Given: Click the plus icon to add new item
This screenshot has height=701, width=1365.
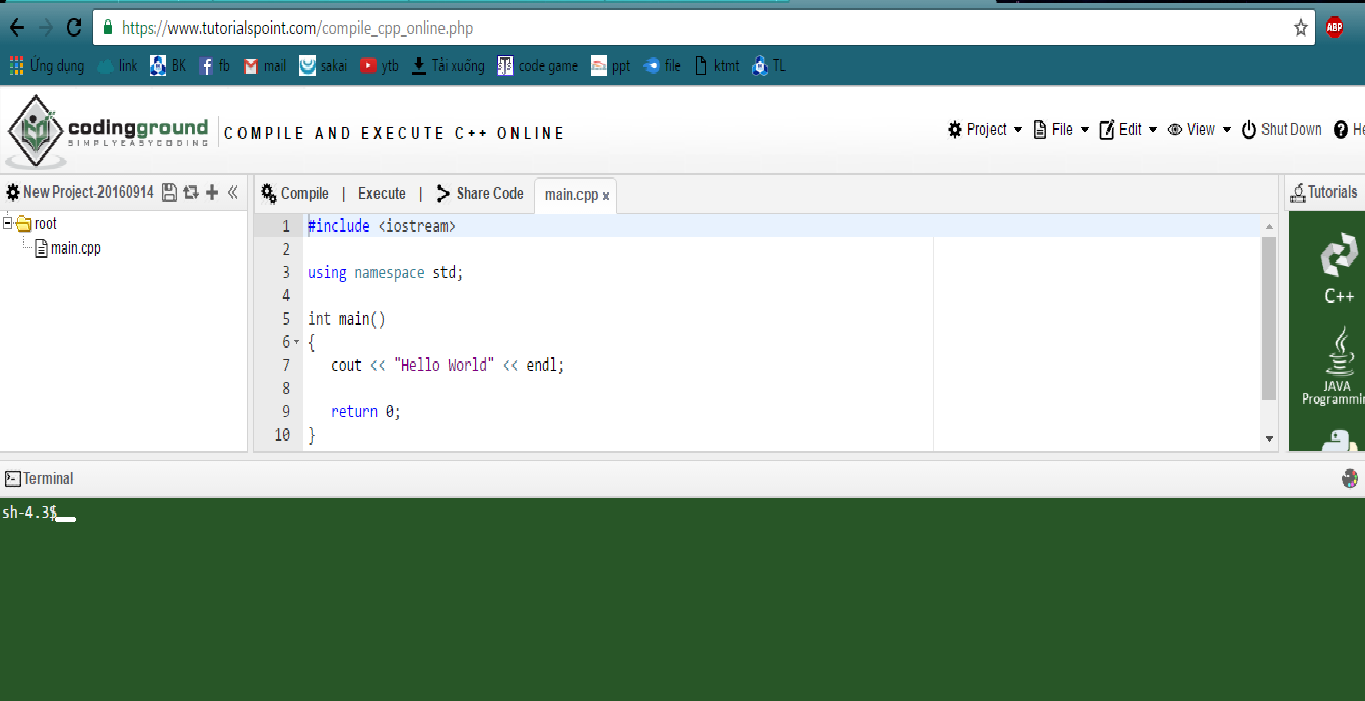Looking at the screenshot, I should coord(212,192).
